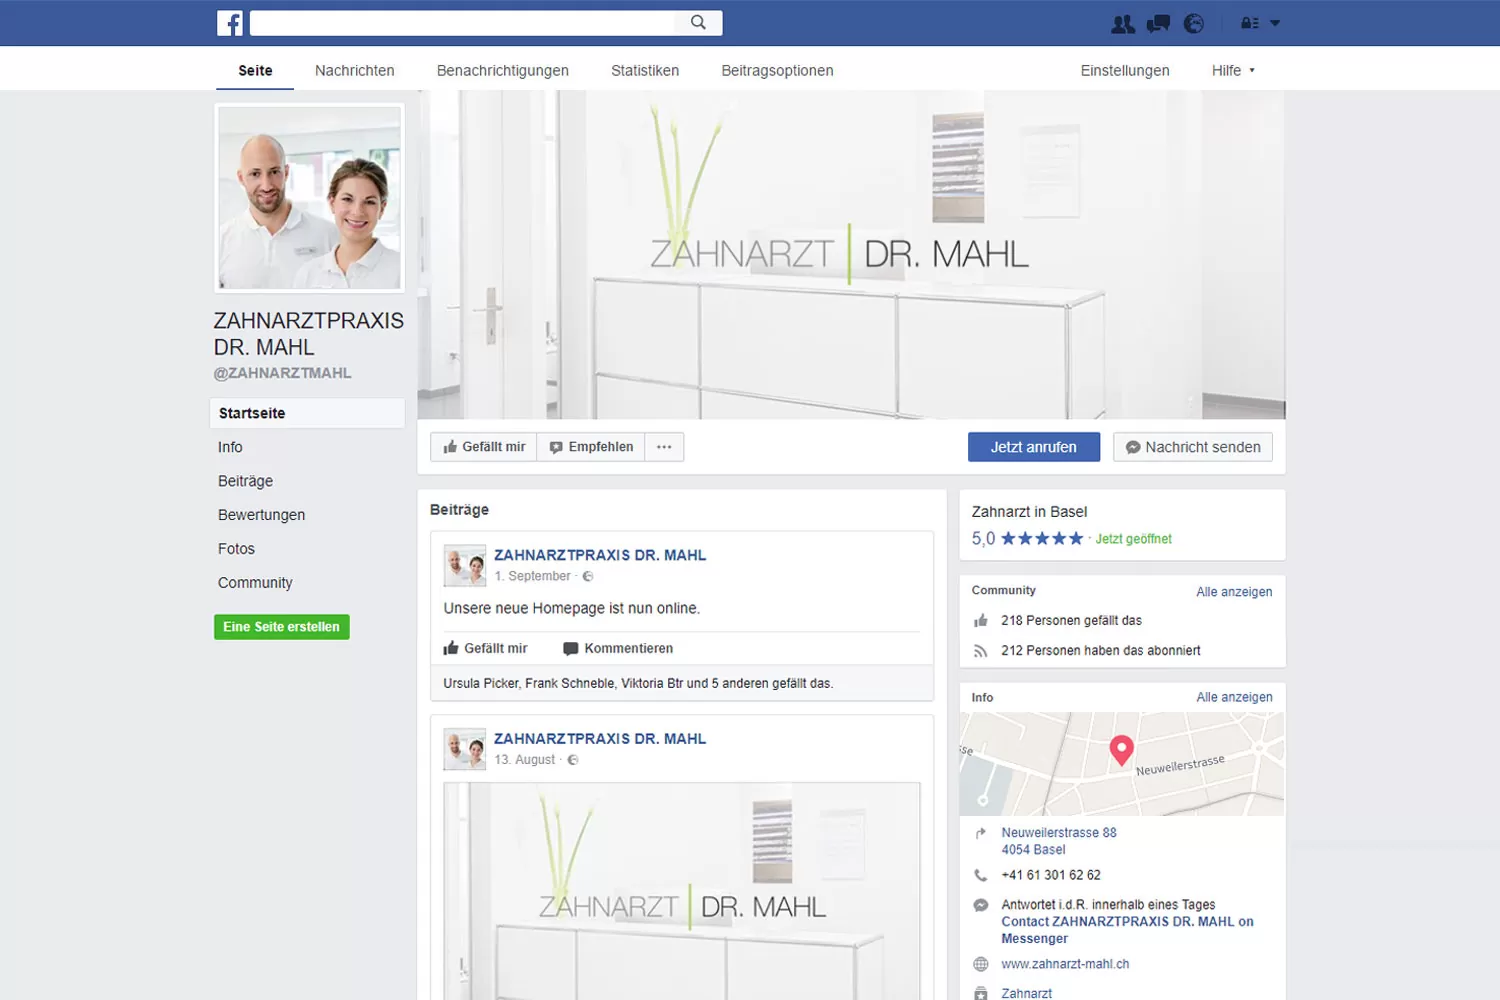
Task: Expand the account dropdown arrow
Action: click(x=1275, y=23)
